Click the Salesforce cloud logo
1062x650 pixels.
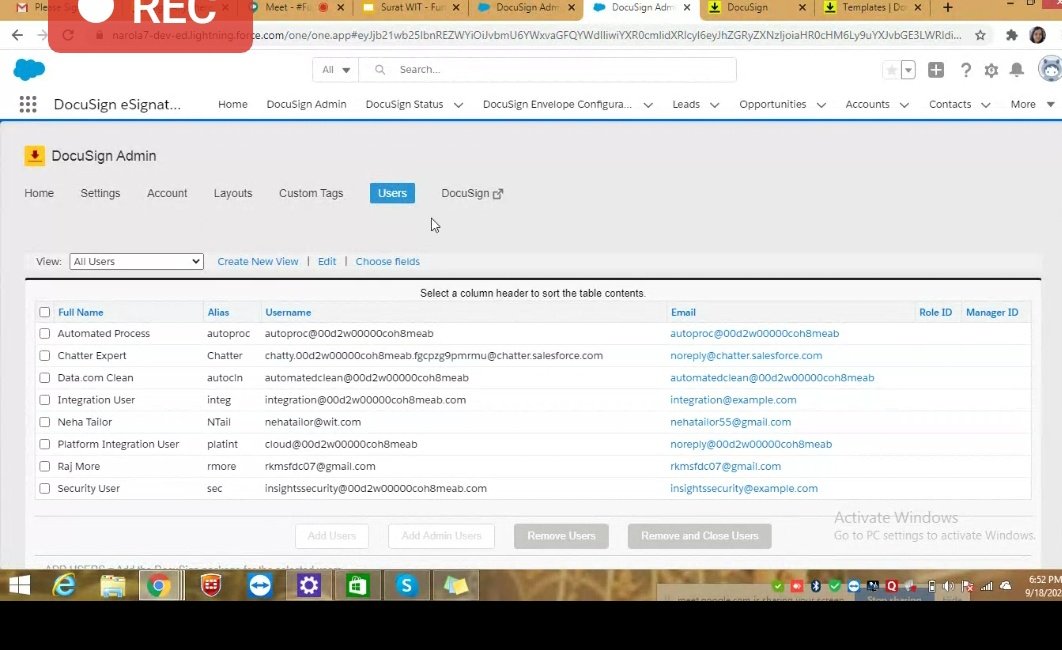29,69
